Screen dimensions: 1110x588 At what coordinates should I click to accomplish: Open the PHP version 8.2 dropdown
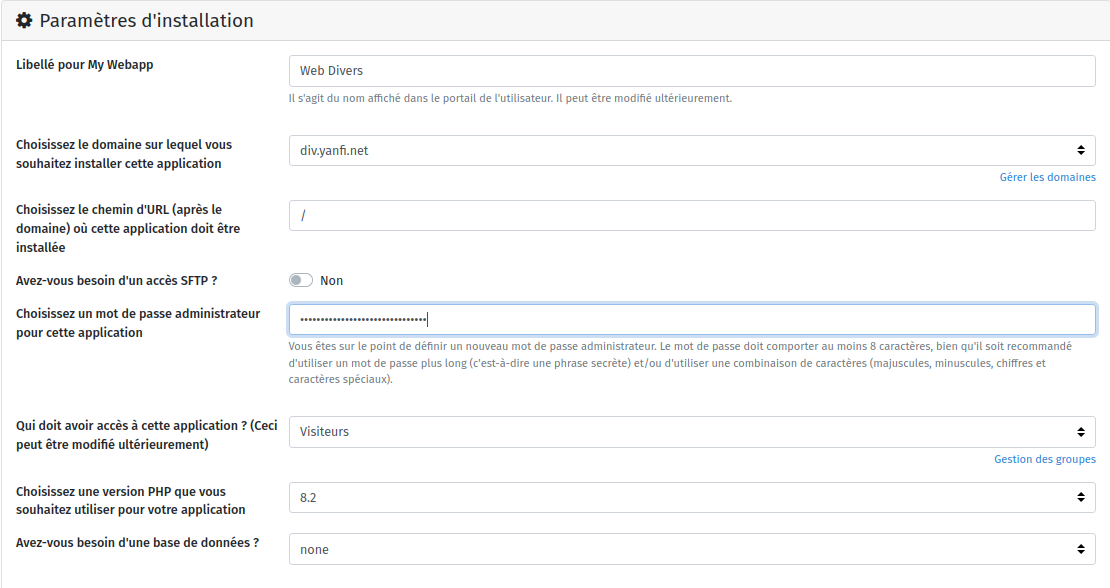(691, 497)
